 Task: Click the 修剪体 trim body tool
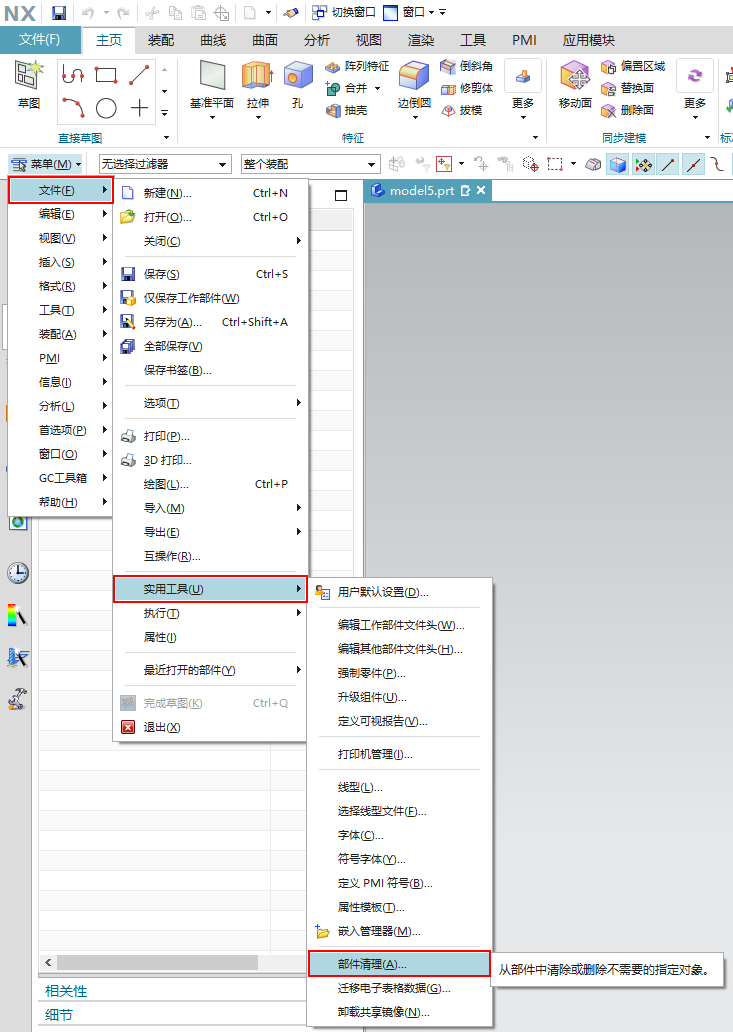tap(467, 88)
